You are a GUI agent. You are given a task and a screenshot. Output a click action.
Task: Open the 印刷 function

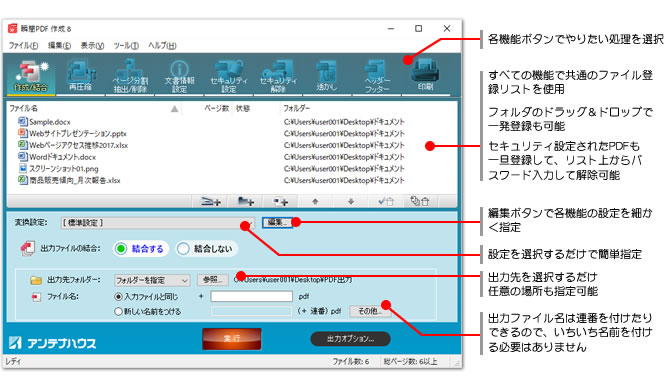[x=426, y=76]
